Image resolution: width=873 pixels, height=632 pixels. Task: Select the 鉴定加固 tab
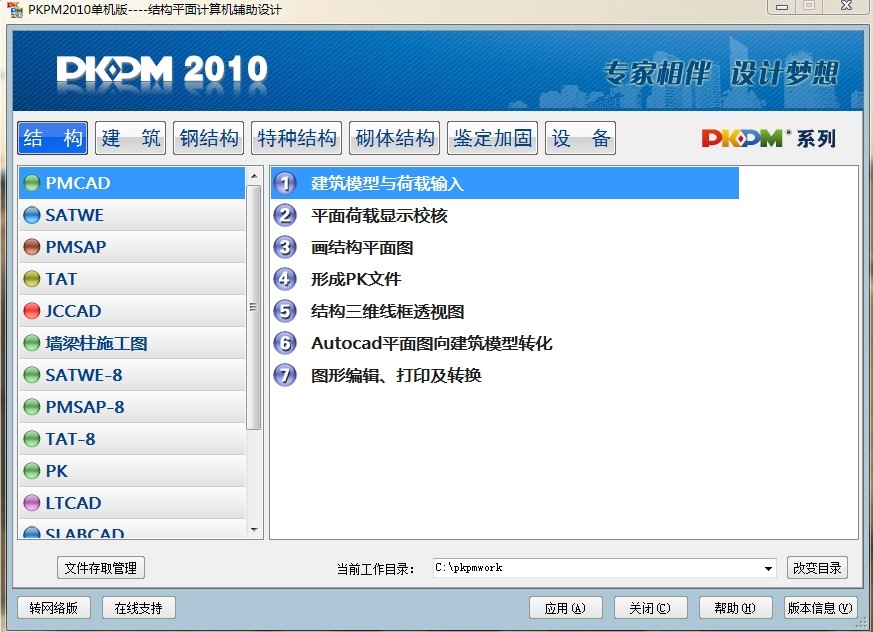click(493, 138)
